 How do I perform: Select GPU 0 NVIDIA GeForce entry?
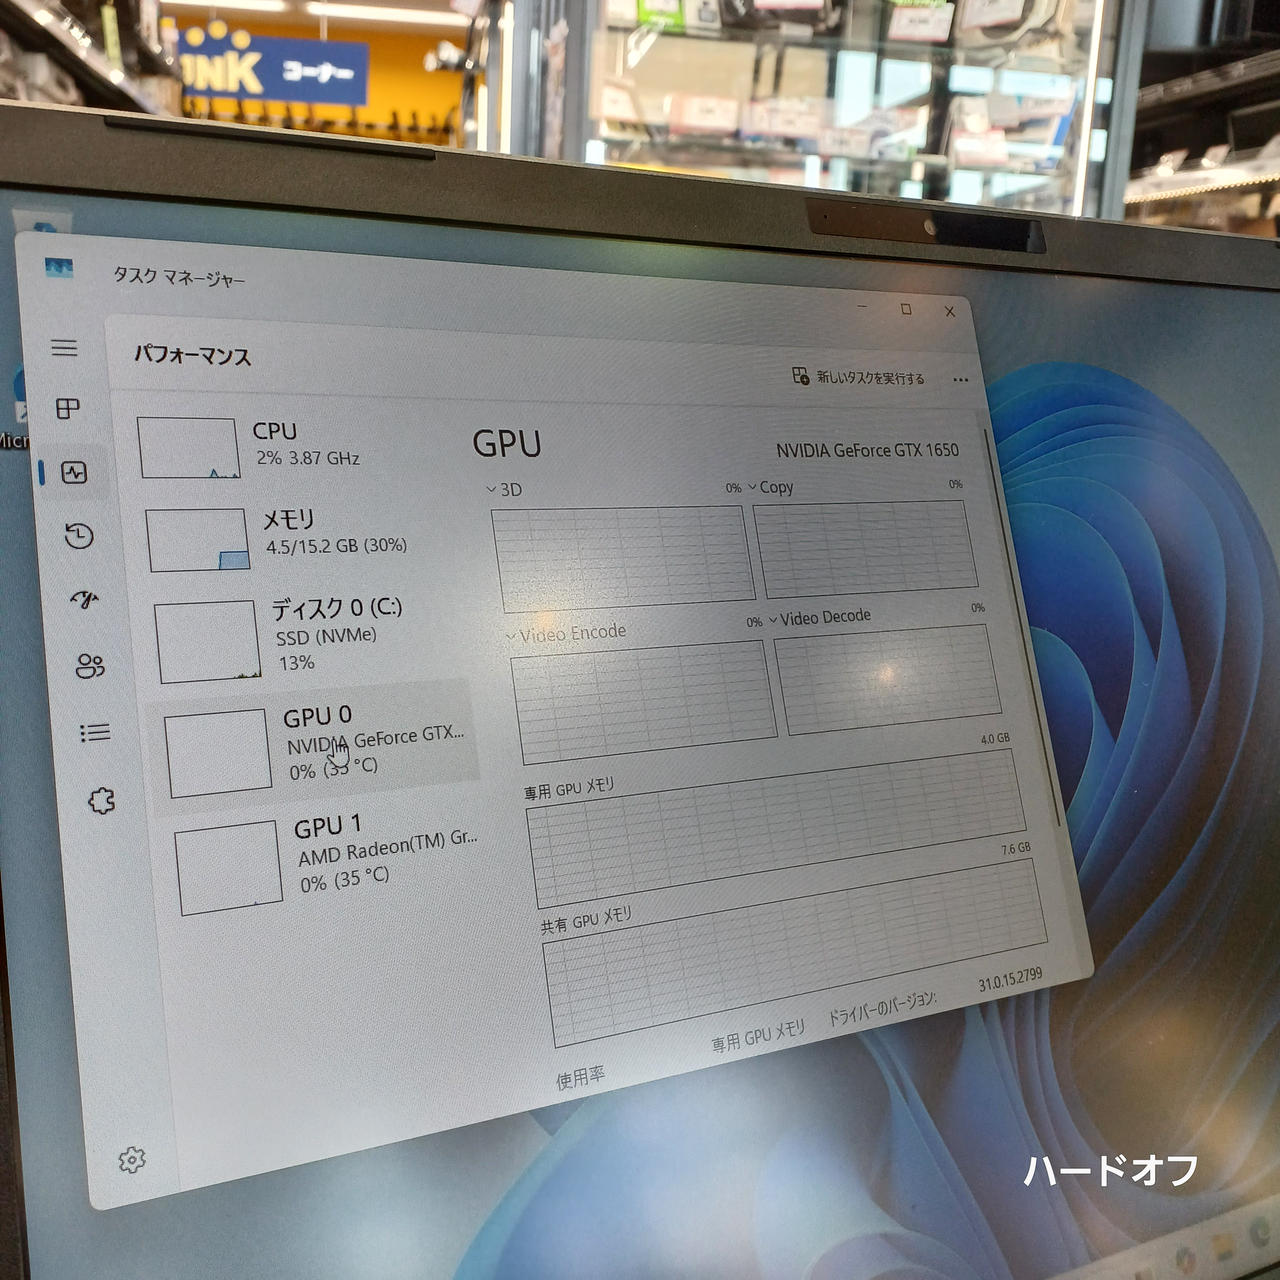click(316, 745)
